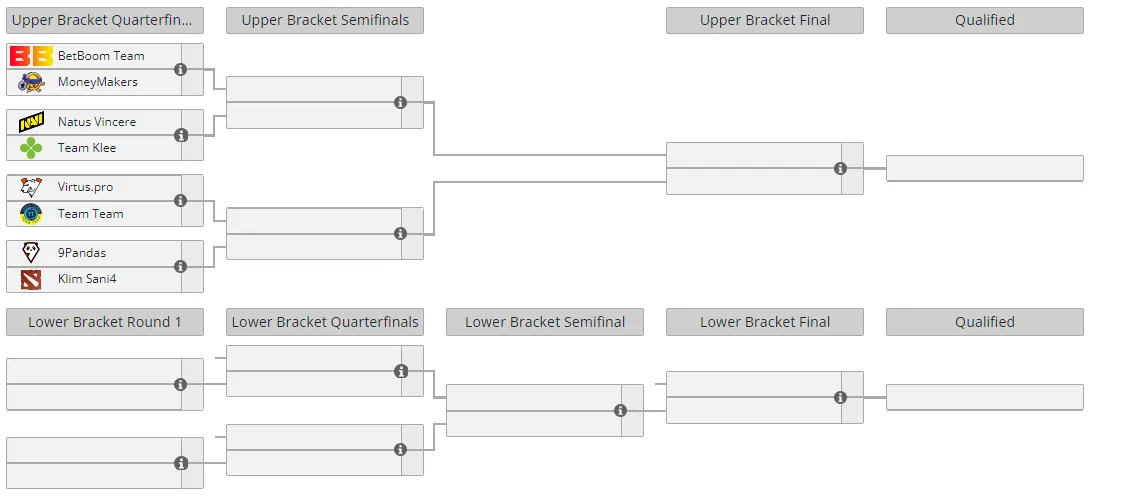This screenshot has height=500, width=1124.
Task: Select the MoneyMakers team name
Action: [x=97, y=82]
